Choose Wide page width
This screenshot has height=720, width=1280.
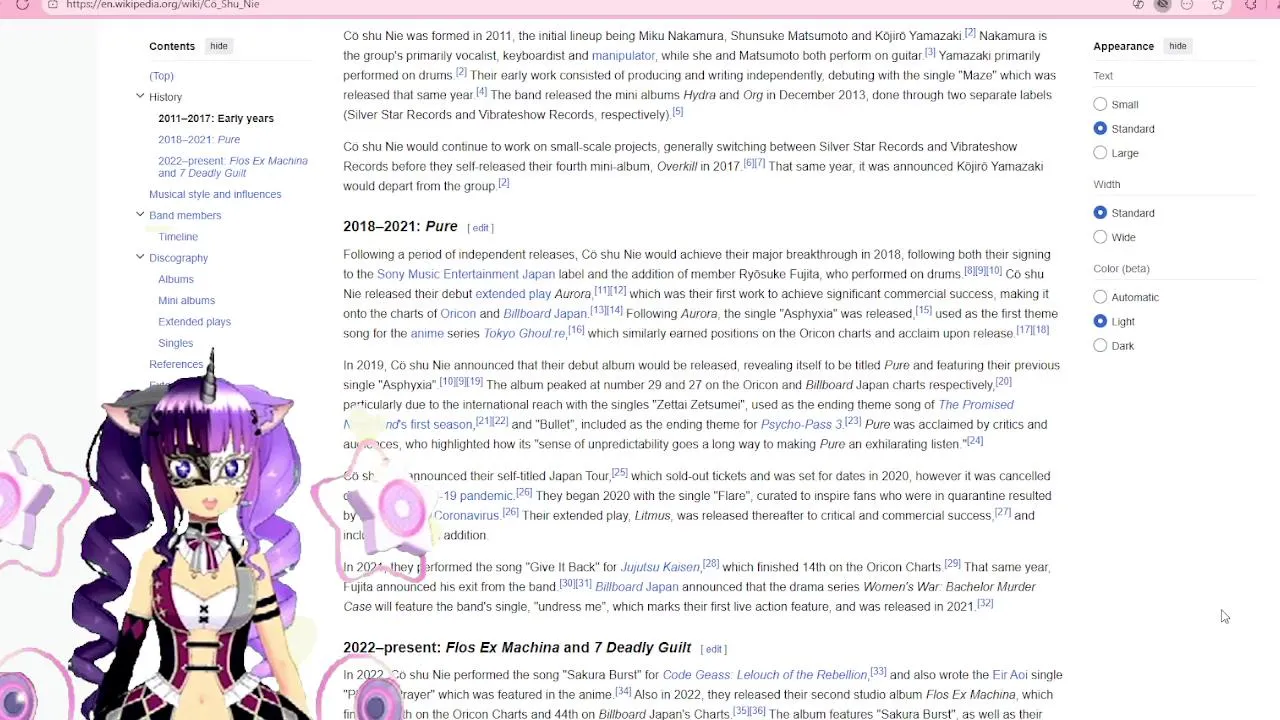(1100, 237)
